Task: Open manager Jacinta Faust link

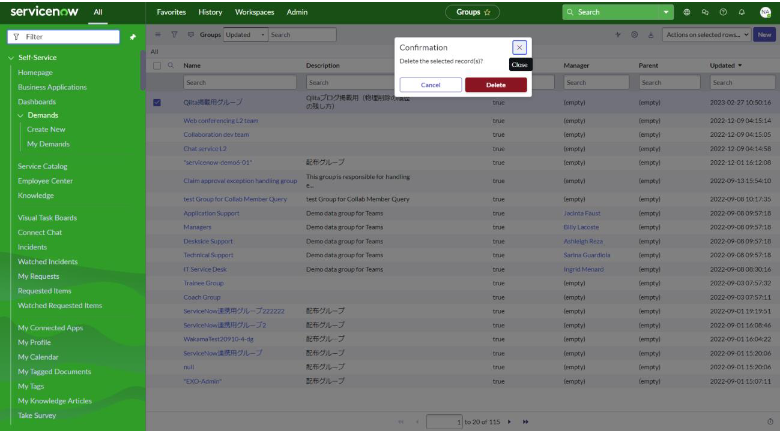Action: [x=582, y=213]
